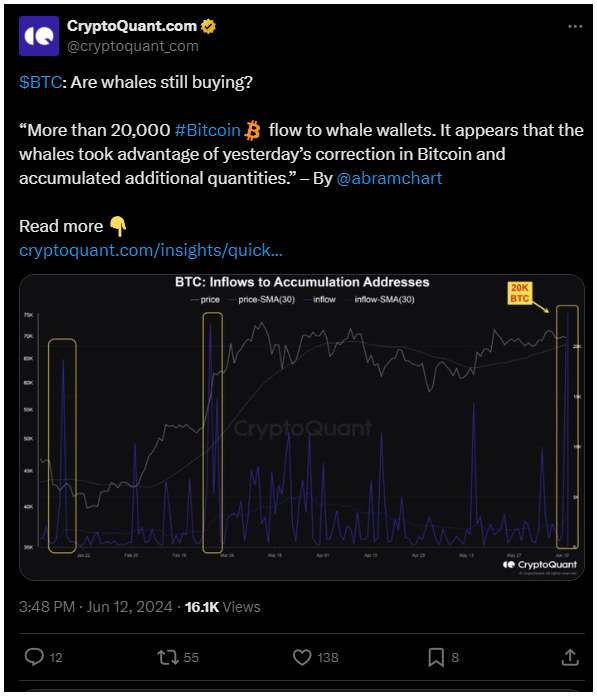Like the post with heart icon

point(302,657)
